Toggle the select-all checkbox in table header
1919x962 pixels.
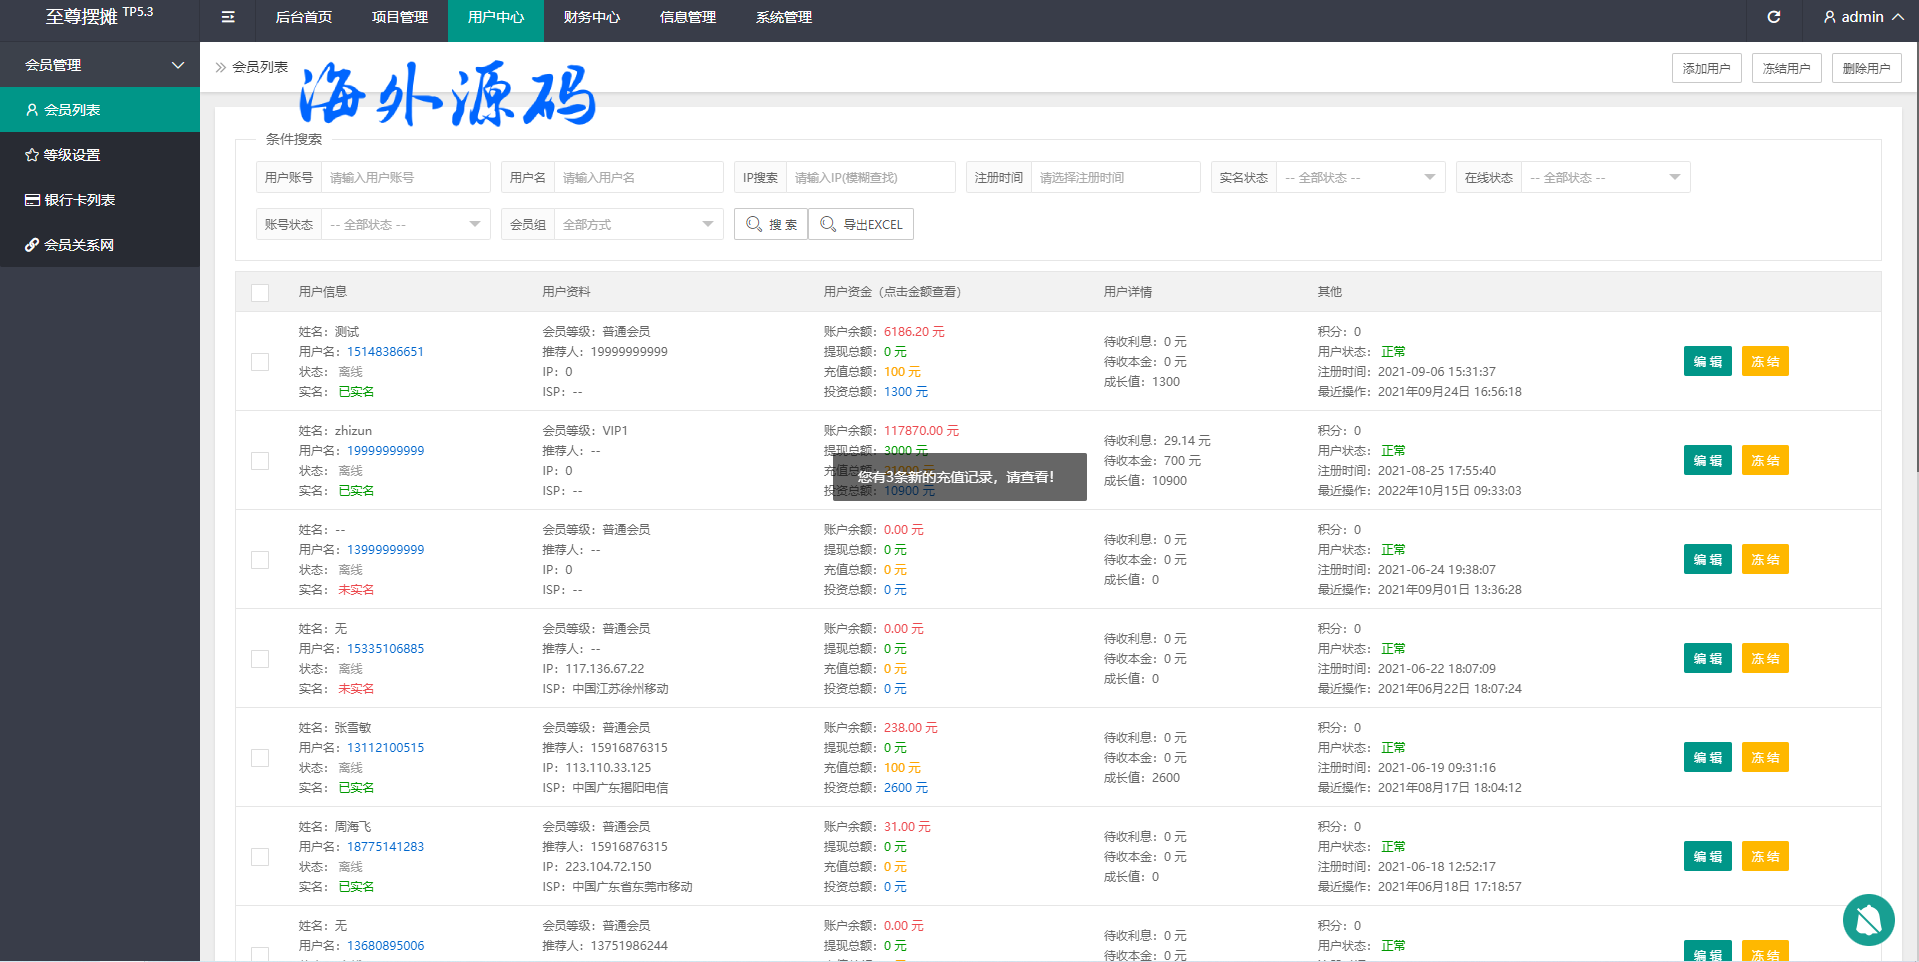point(260,292)
